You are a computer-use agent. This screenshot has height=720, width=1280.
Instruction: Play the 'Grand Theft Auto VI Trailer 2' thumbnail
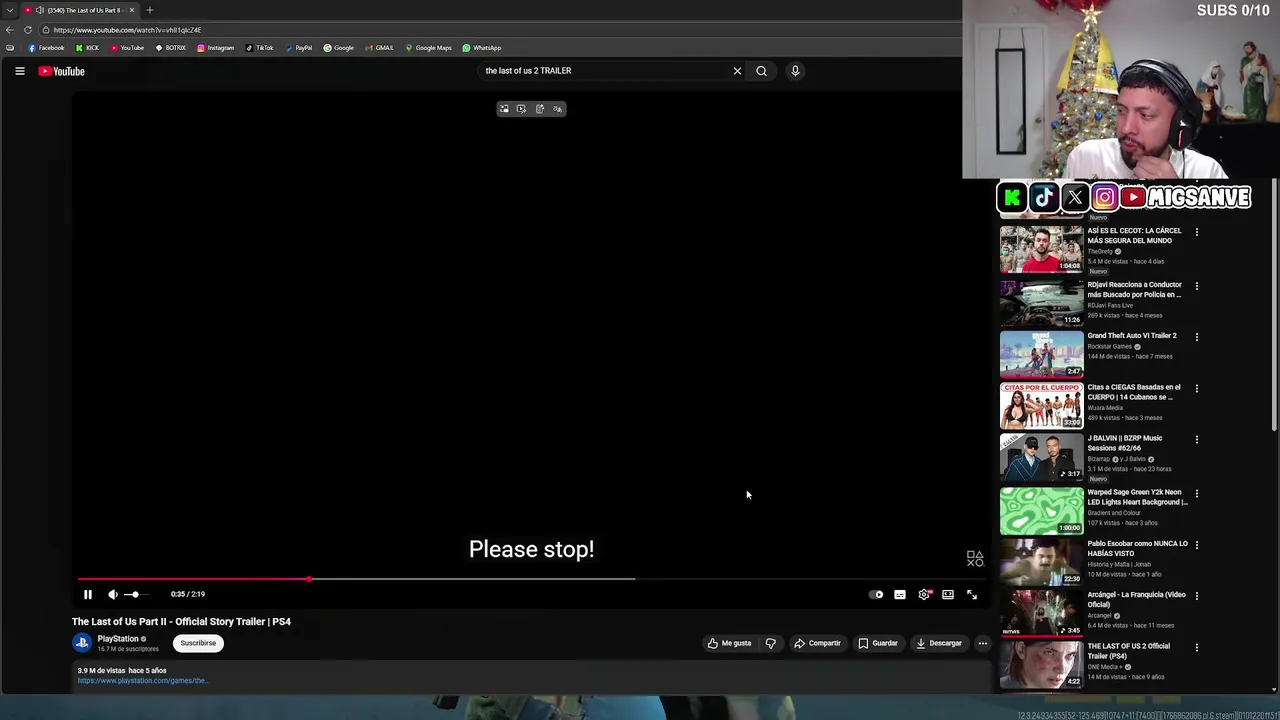pos(1041,354)
